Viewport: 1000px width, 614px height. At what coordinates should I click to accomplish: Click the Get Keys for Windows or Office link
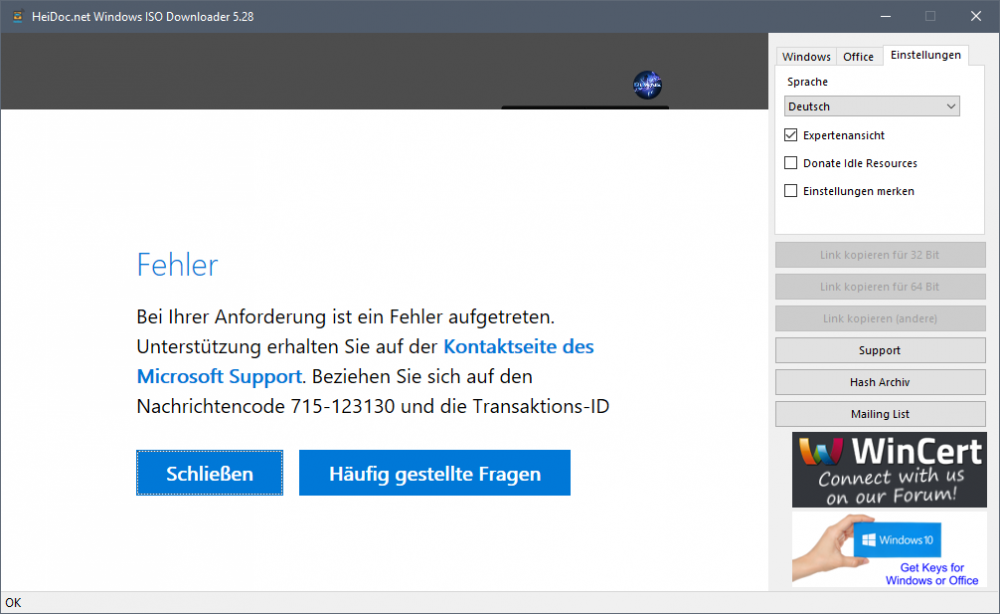[x=932, y=574]
